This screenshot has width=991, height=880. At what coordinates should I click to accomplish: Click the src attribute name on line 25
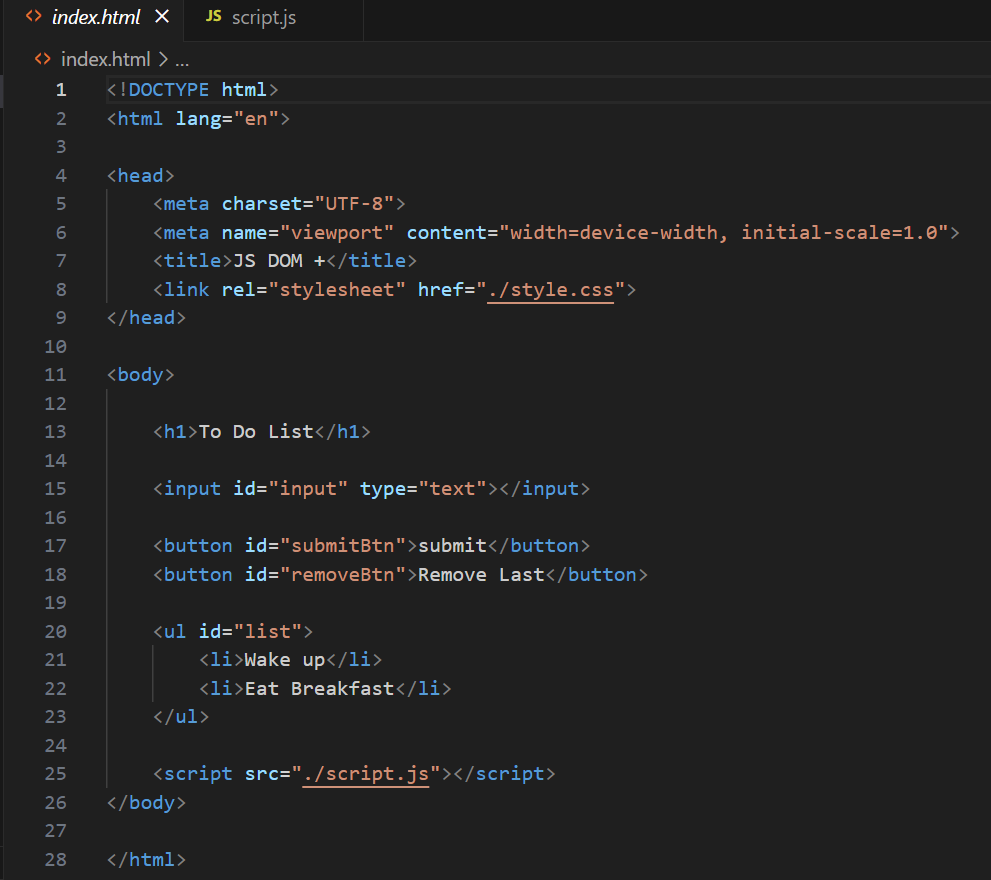click(x=262, y=774)
